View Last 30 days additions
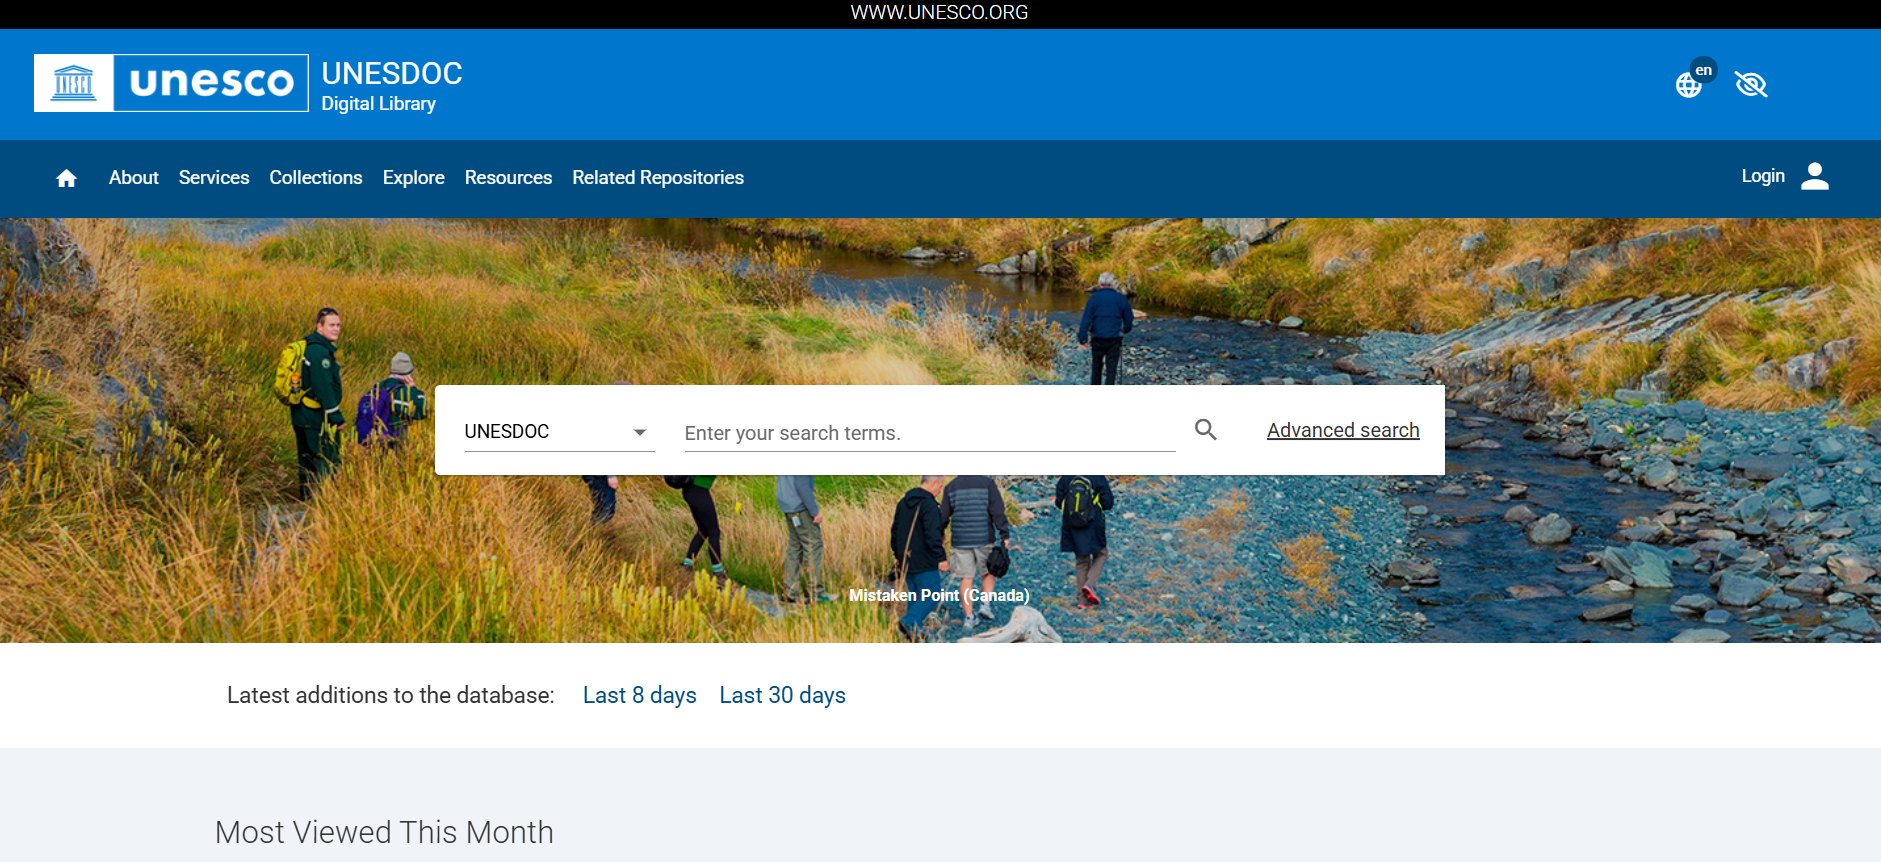The height and width of the screenshot is (862, 1881). (x=782, y=695)
